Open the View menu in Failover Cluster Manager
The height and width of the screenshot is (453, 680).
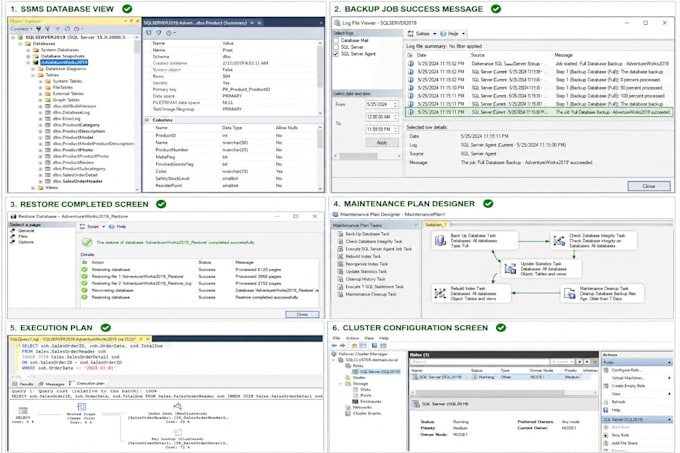[369, 338]
